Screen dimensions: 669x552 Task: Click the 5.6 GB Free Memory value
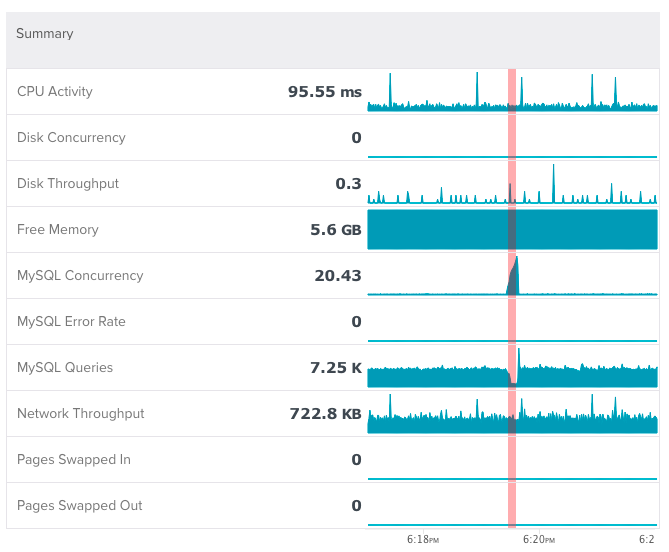(335, 230)
